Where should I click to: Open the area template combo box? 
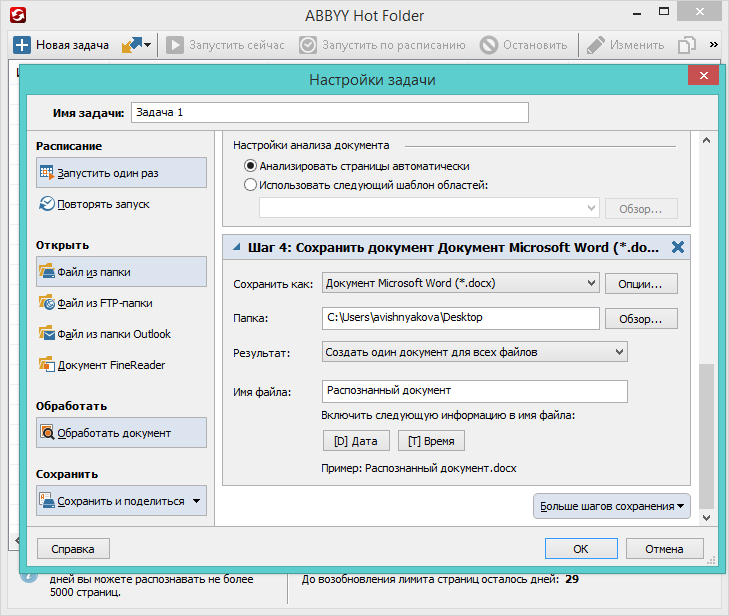tap(429, 208)
